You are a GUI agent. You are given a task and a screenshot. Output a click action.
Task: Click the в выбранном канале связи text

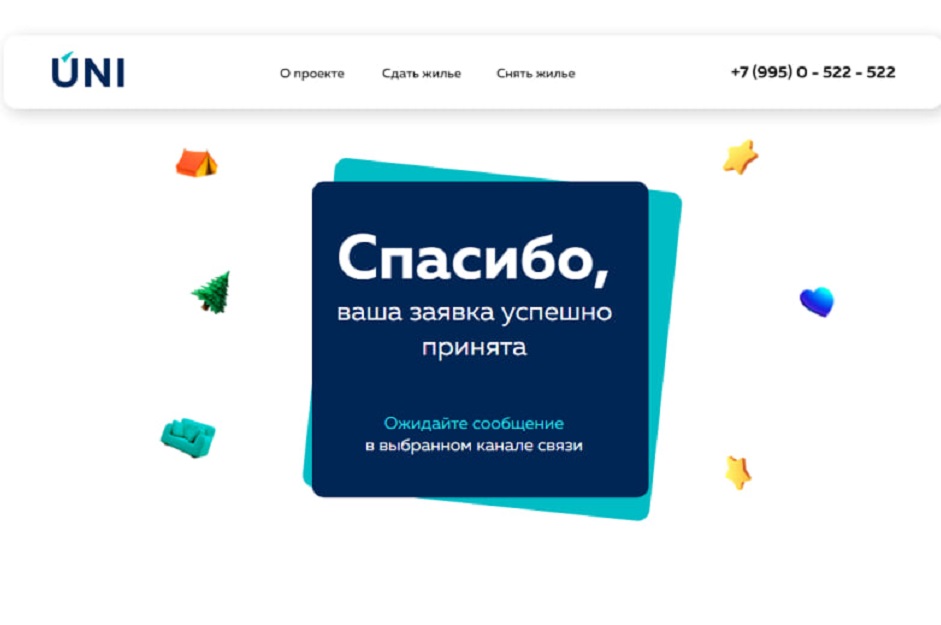coord(474,445)
